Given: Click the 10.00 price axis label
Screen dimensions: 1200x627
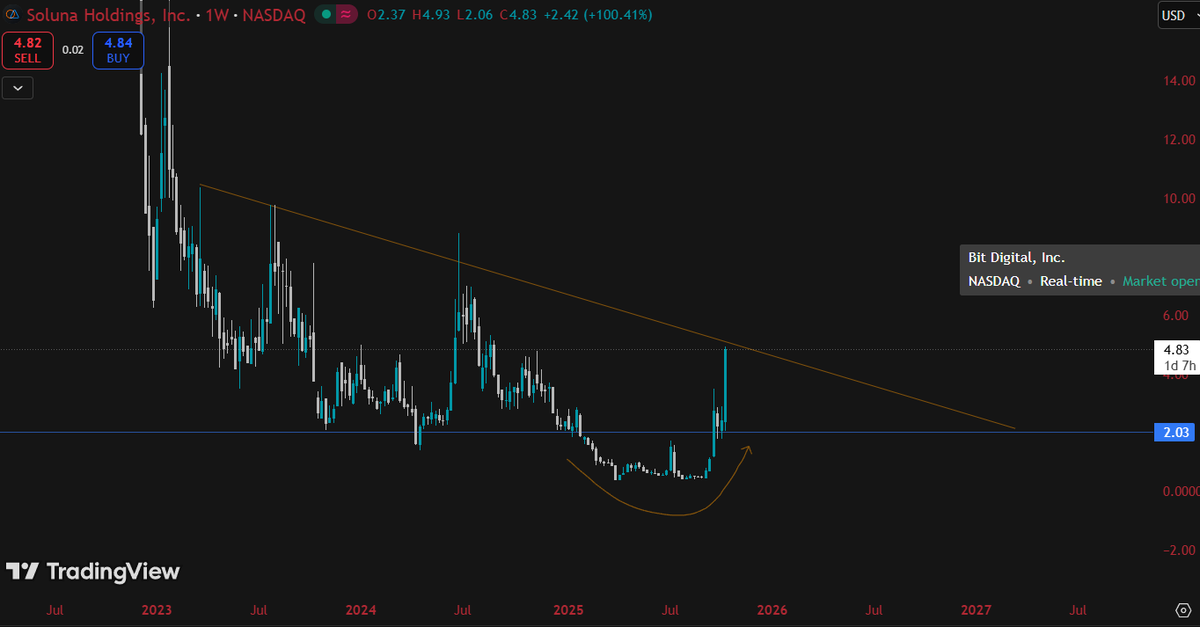Looking at the screenshot, I should tap(1177, 198).
